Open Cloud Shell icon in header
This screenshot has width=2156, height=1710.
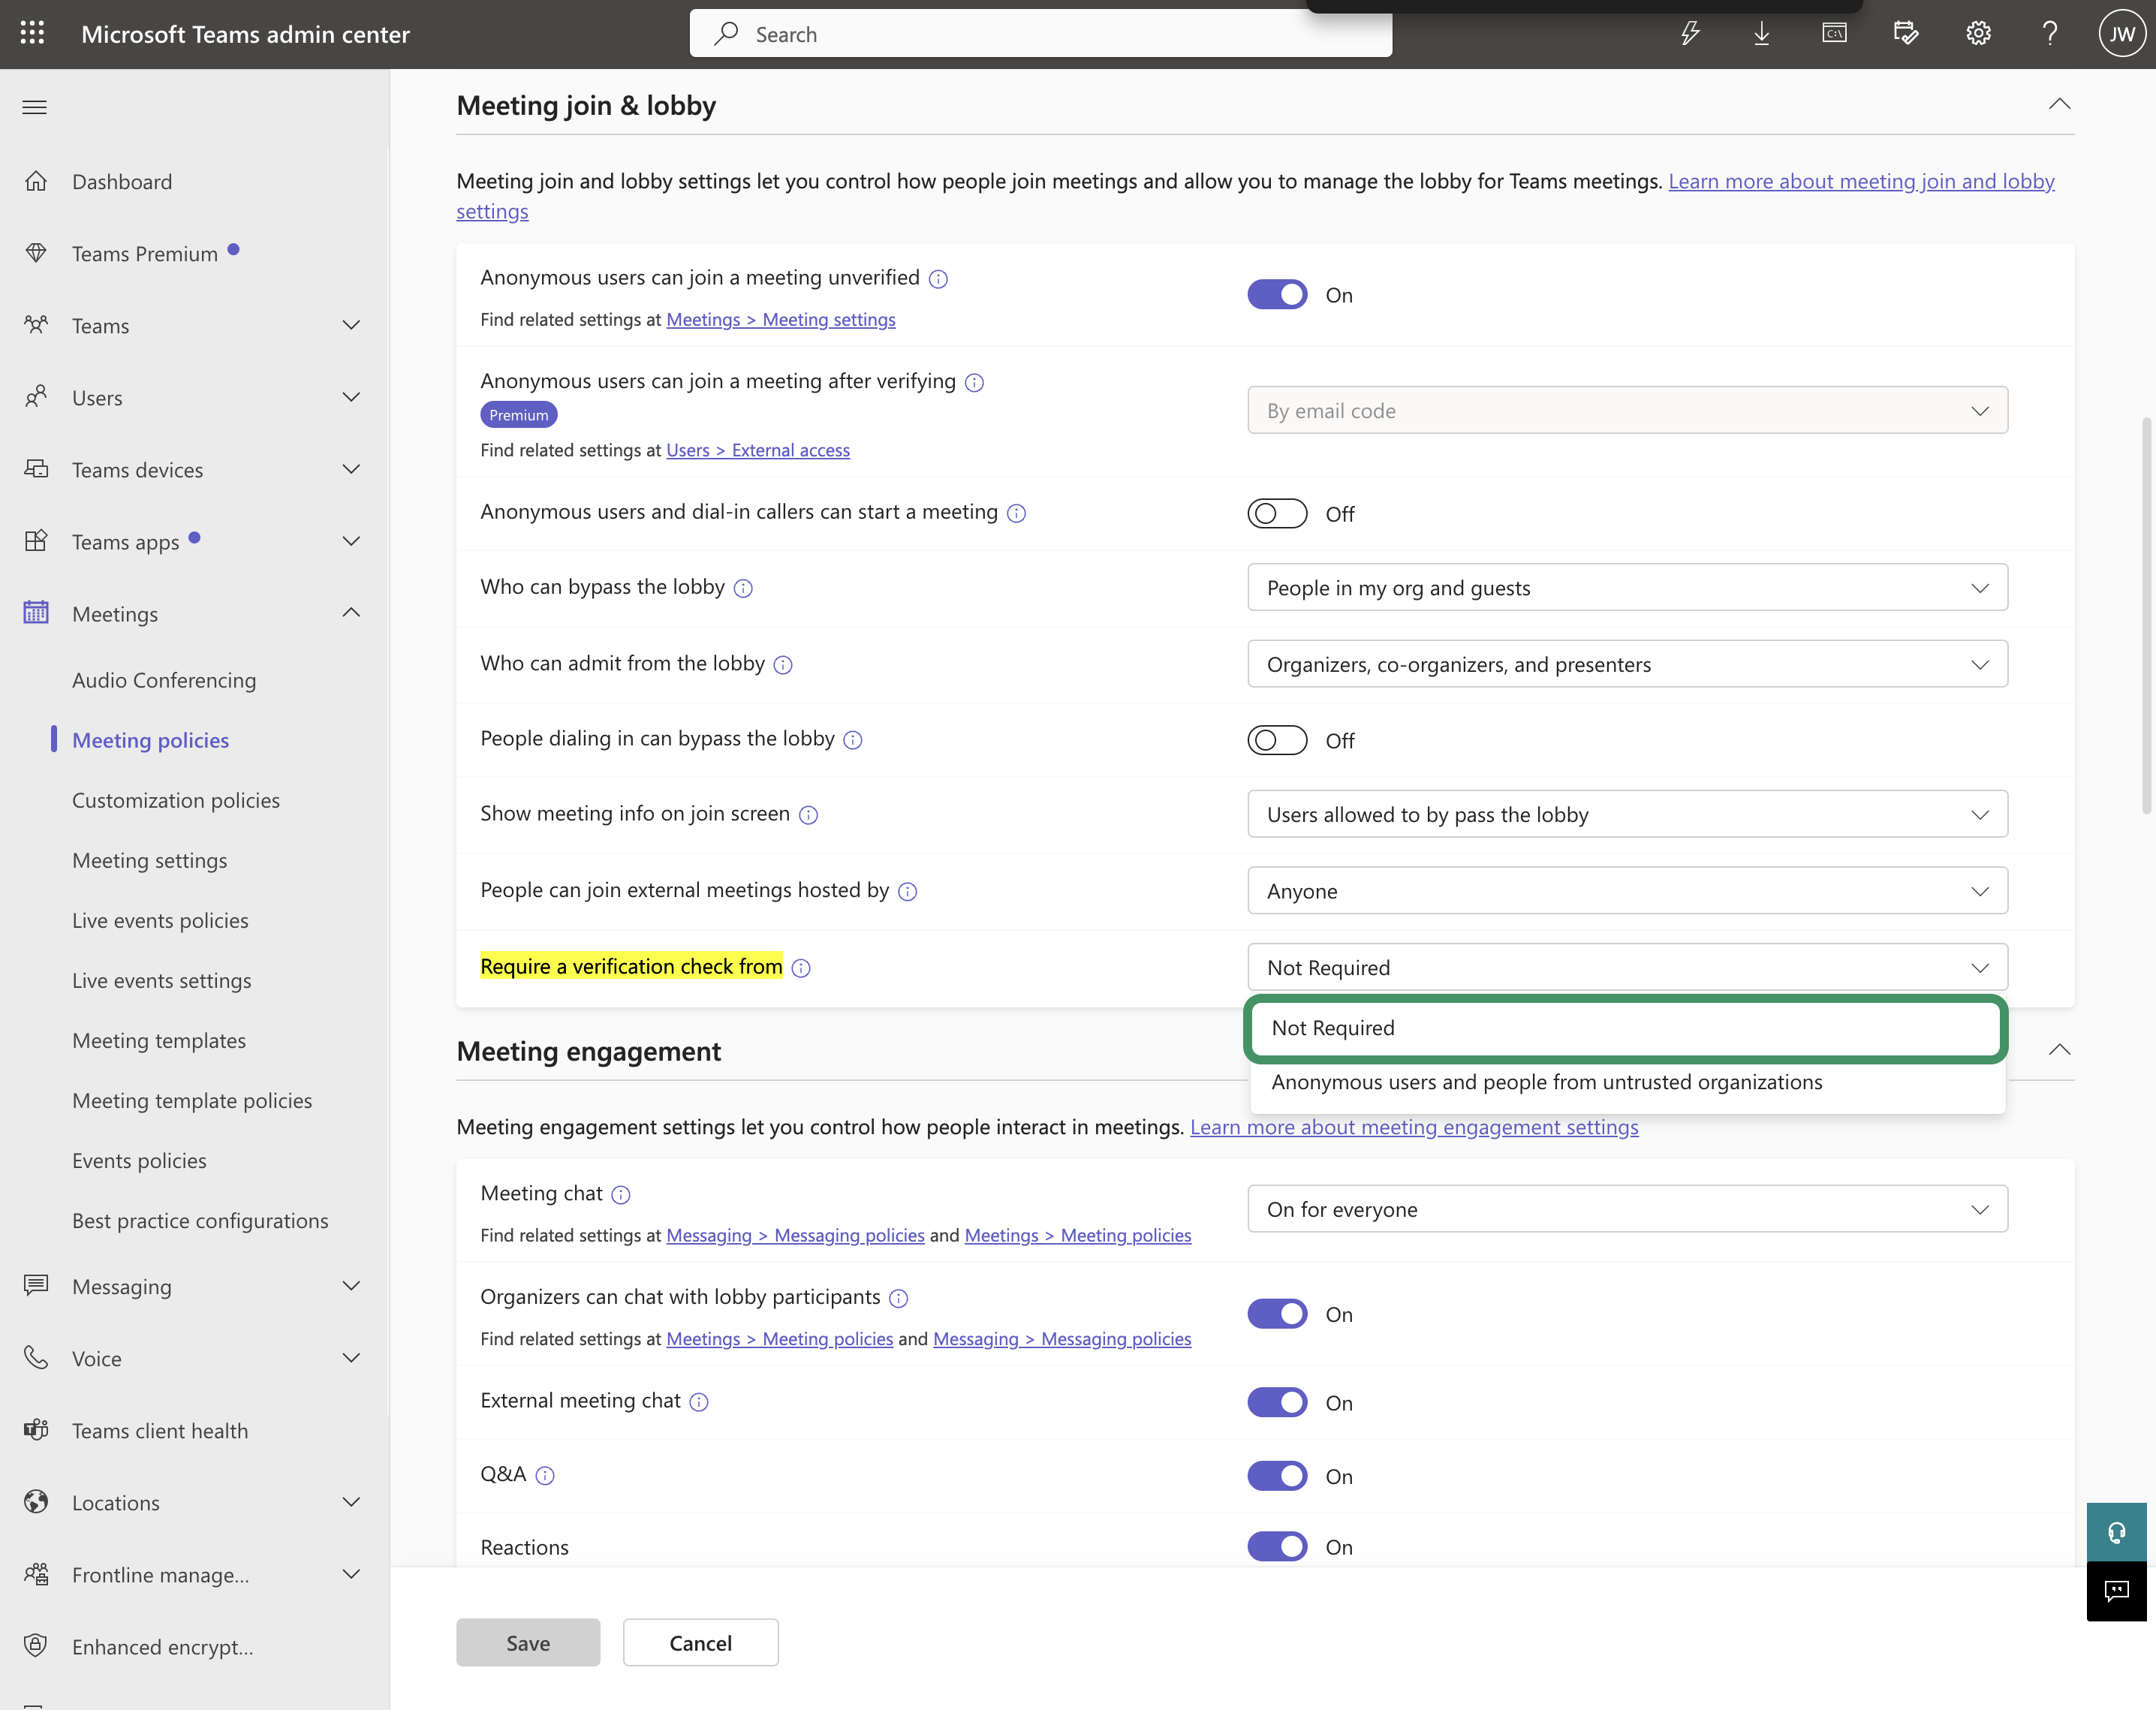tap(1834, 34)
